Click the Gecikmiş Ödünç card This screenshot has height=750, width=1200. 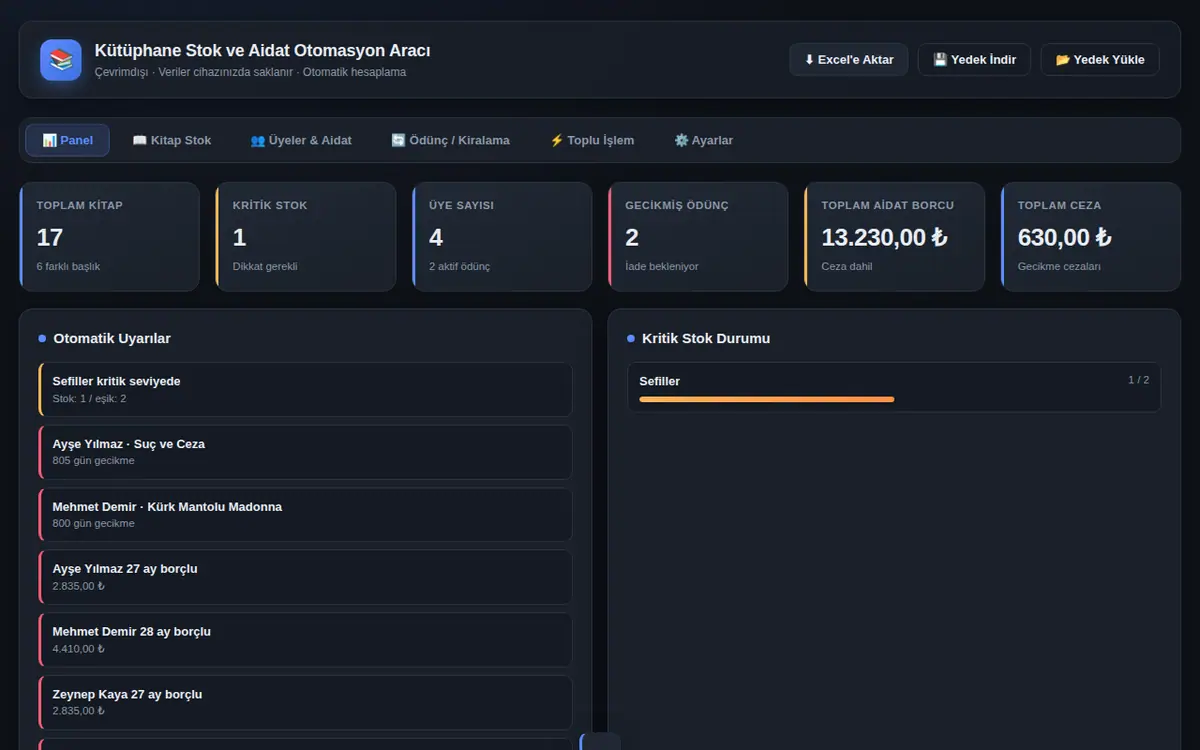click(x=698, y=237)
